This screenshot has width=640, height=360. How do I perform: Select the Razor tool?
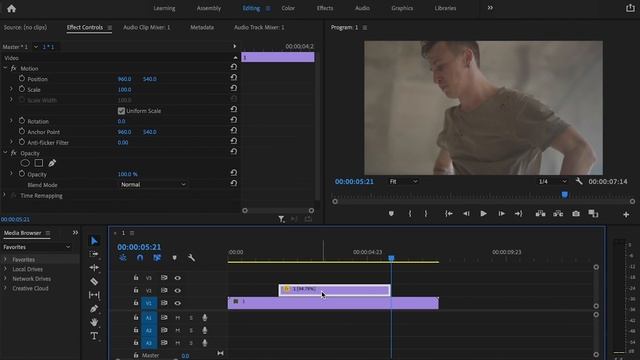[x=94, y=281]
